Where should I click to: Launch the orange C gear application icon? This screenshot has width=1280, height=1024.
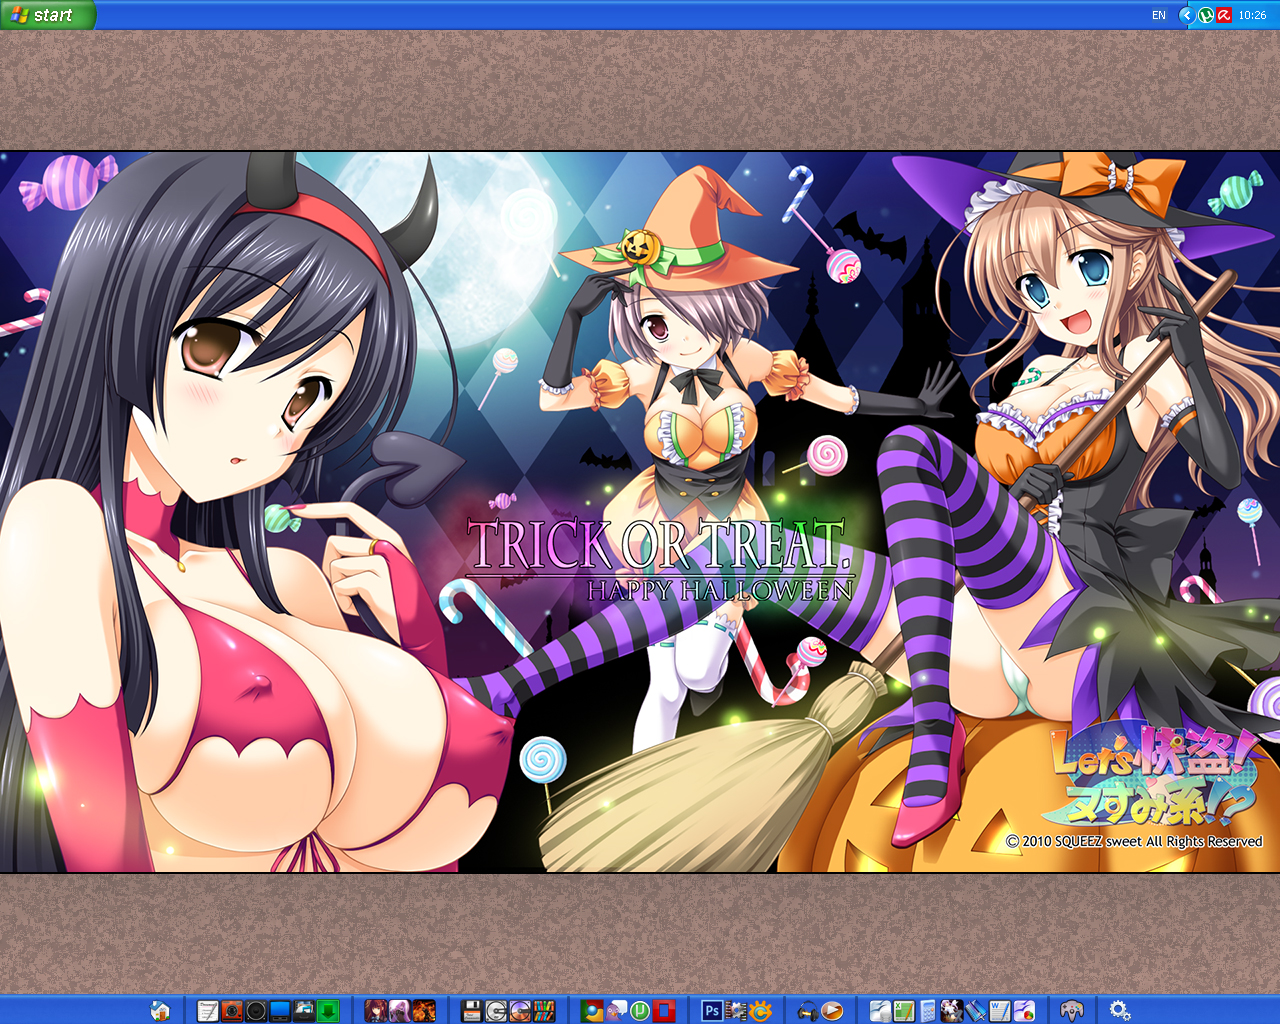[x=760, y=1011]
